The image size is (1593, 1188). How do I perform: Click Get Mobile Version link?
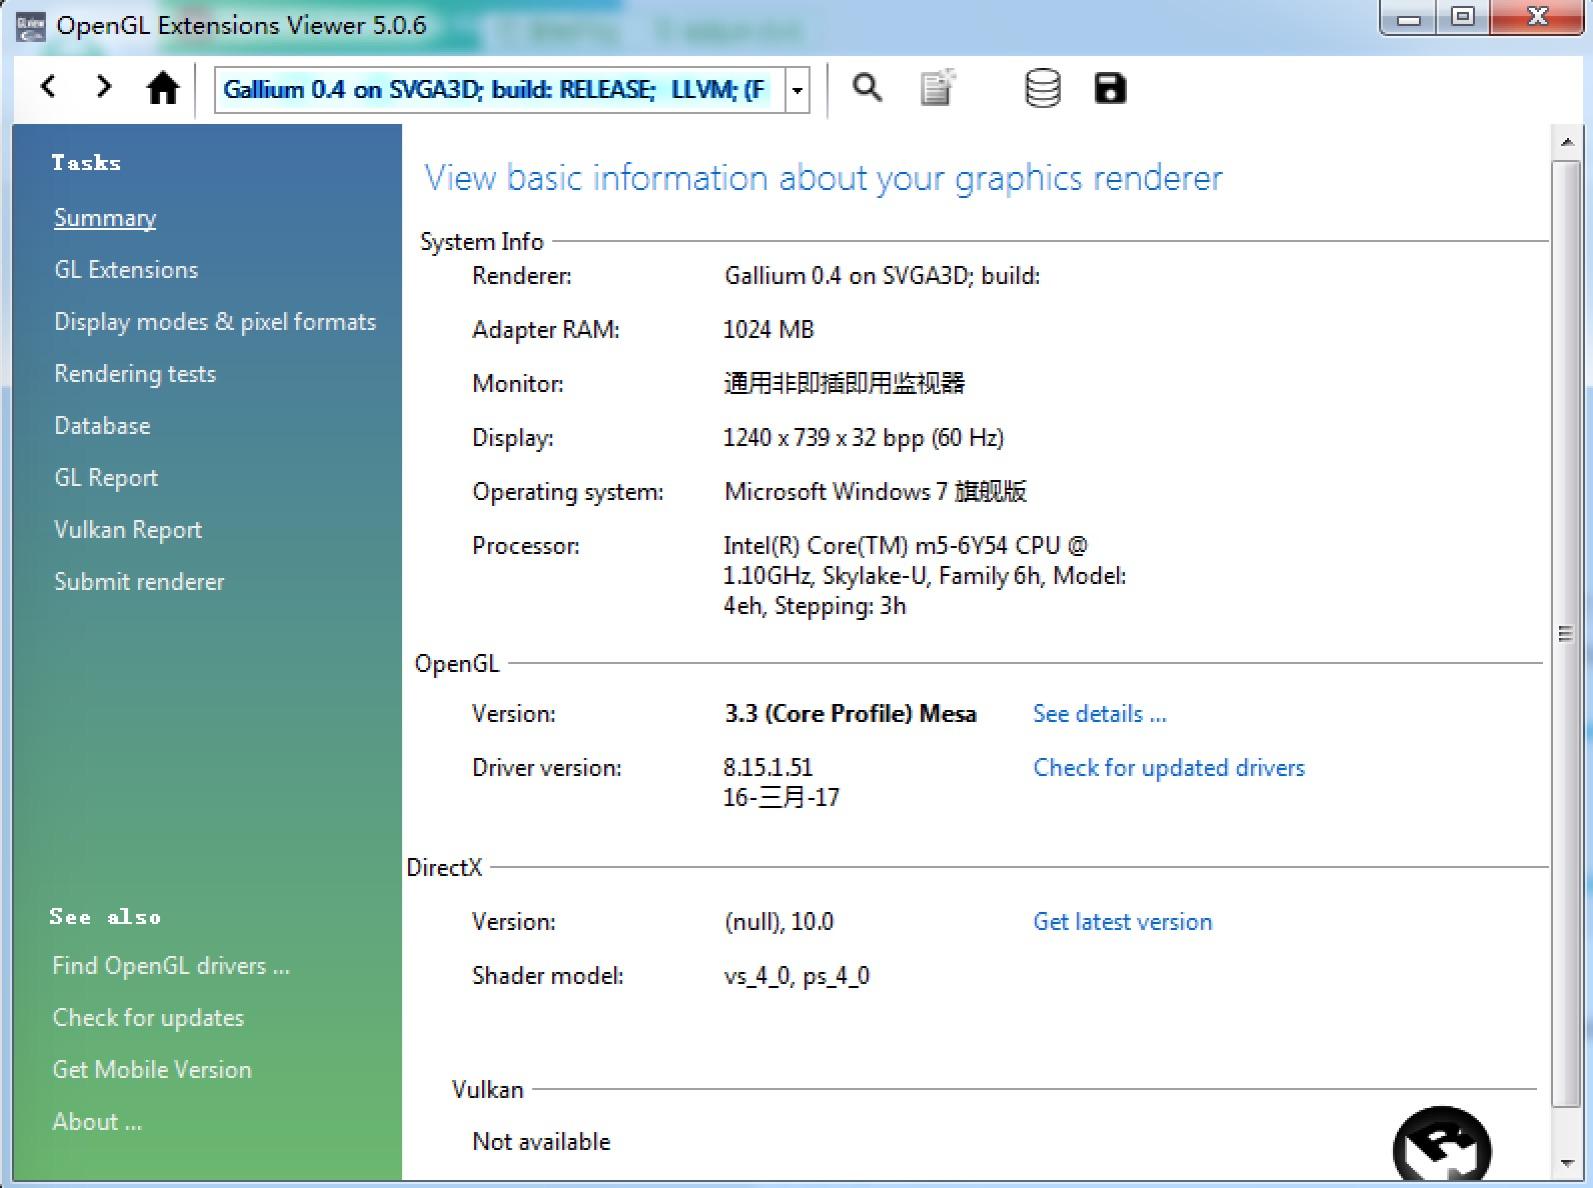(x=152, y=1070)
